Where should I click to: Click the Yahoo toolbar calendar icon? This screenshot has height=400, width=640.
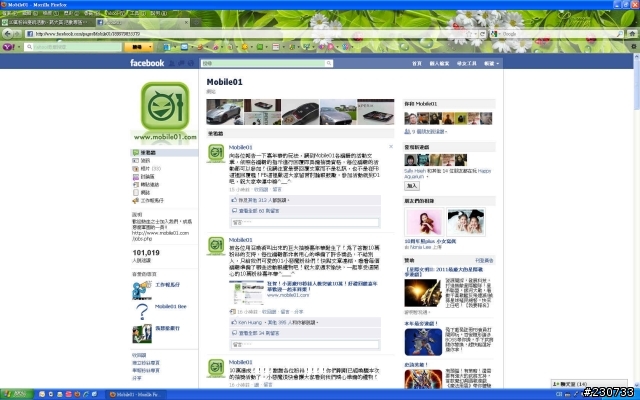276,47
